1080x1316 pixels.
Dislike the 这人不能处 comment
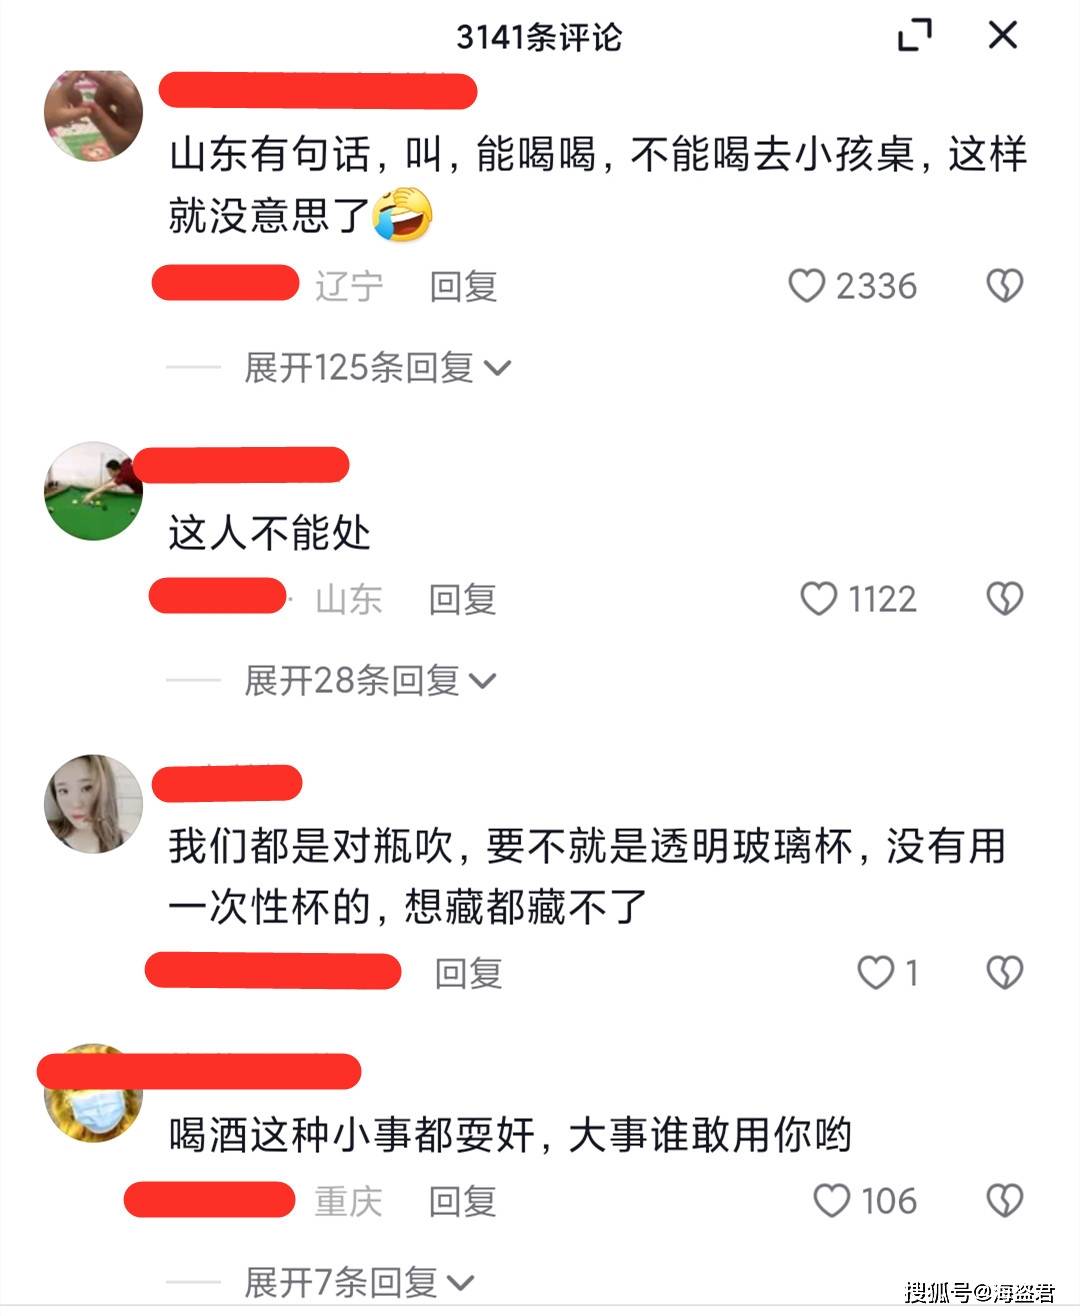point(1005,599)
